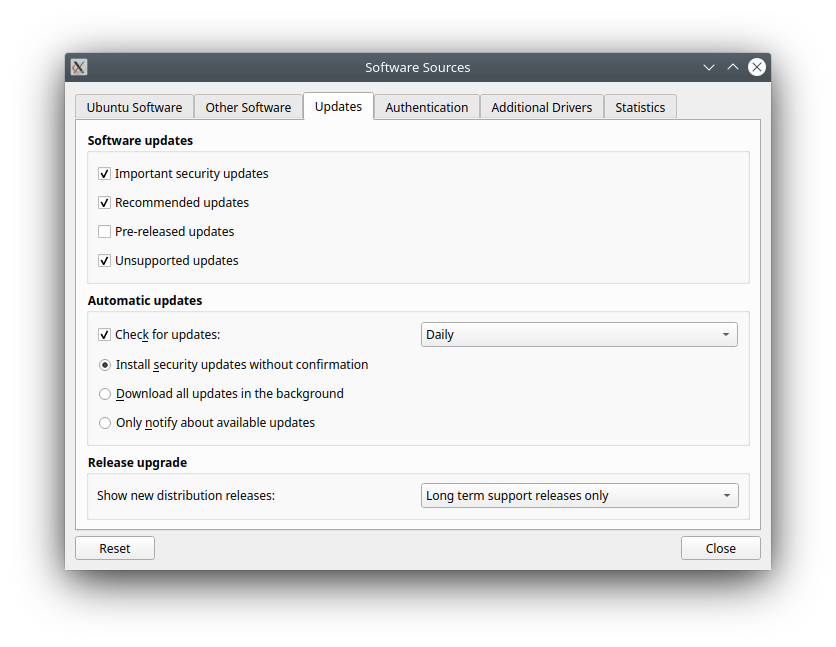836x647 pixels.
Task: Choose Download all updates in the background
Action: click(105, 394)
